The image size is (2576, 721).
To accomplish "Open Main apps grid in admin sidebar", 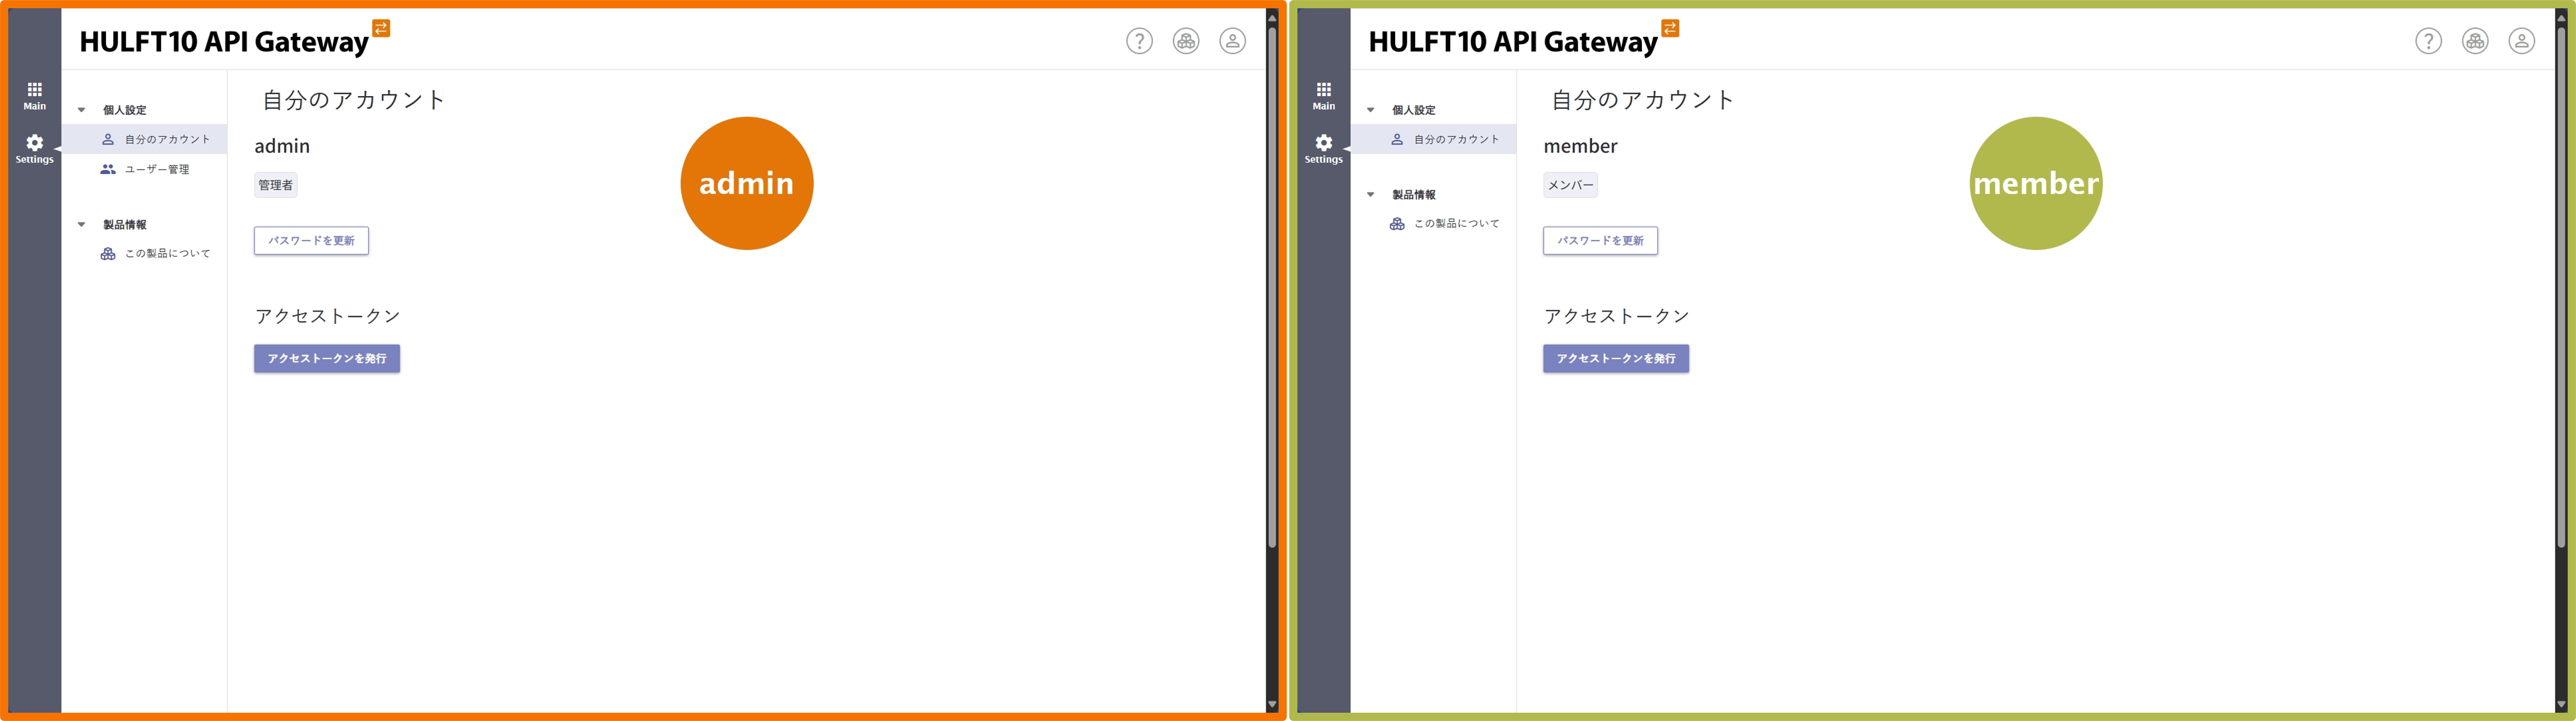I will [35, 95].
